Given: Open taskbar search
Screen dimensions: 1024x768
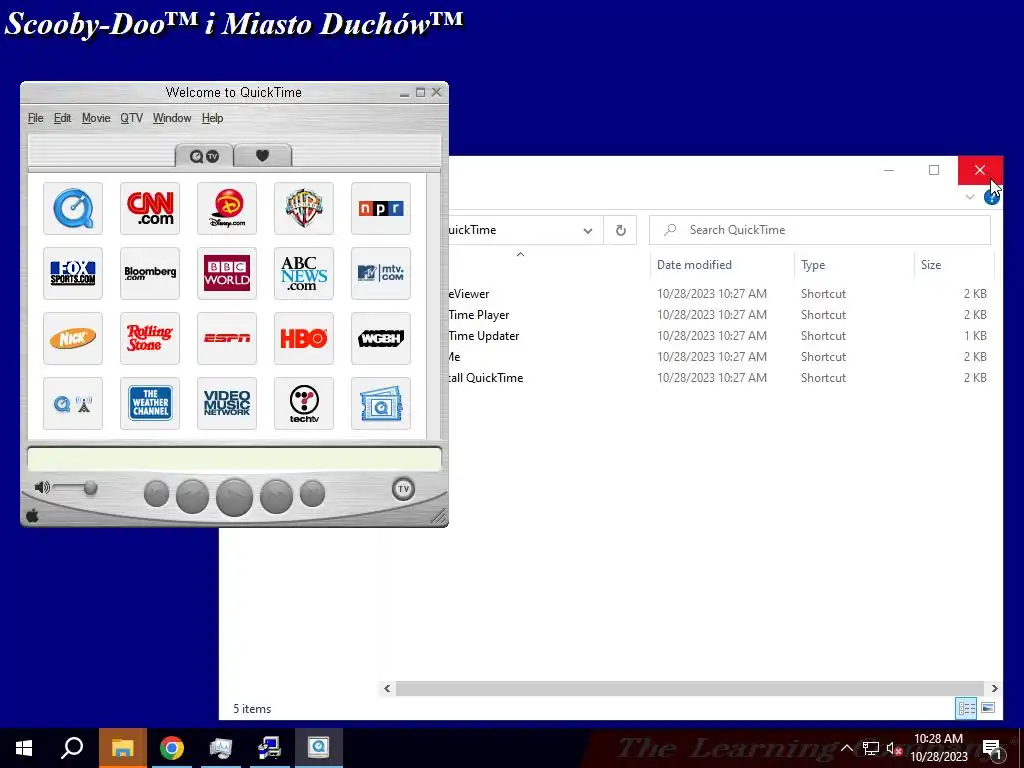Looking at the screenshot, I should pyautogui.click(x=72, y=748).
